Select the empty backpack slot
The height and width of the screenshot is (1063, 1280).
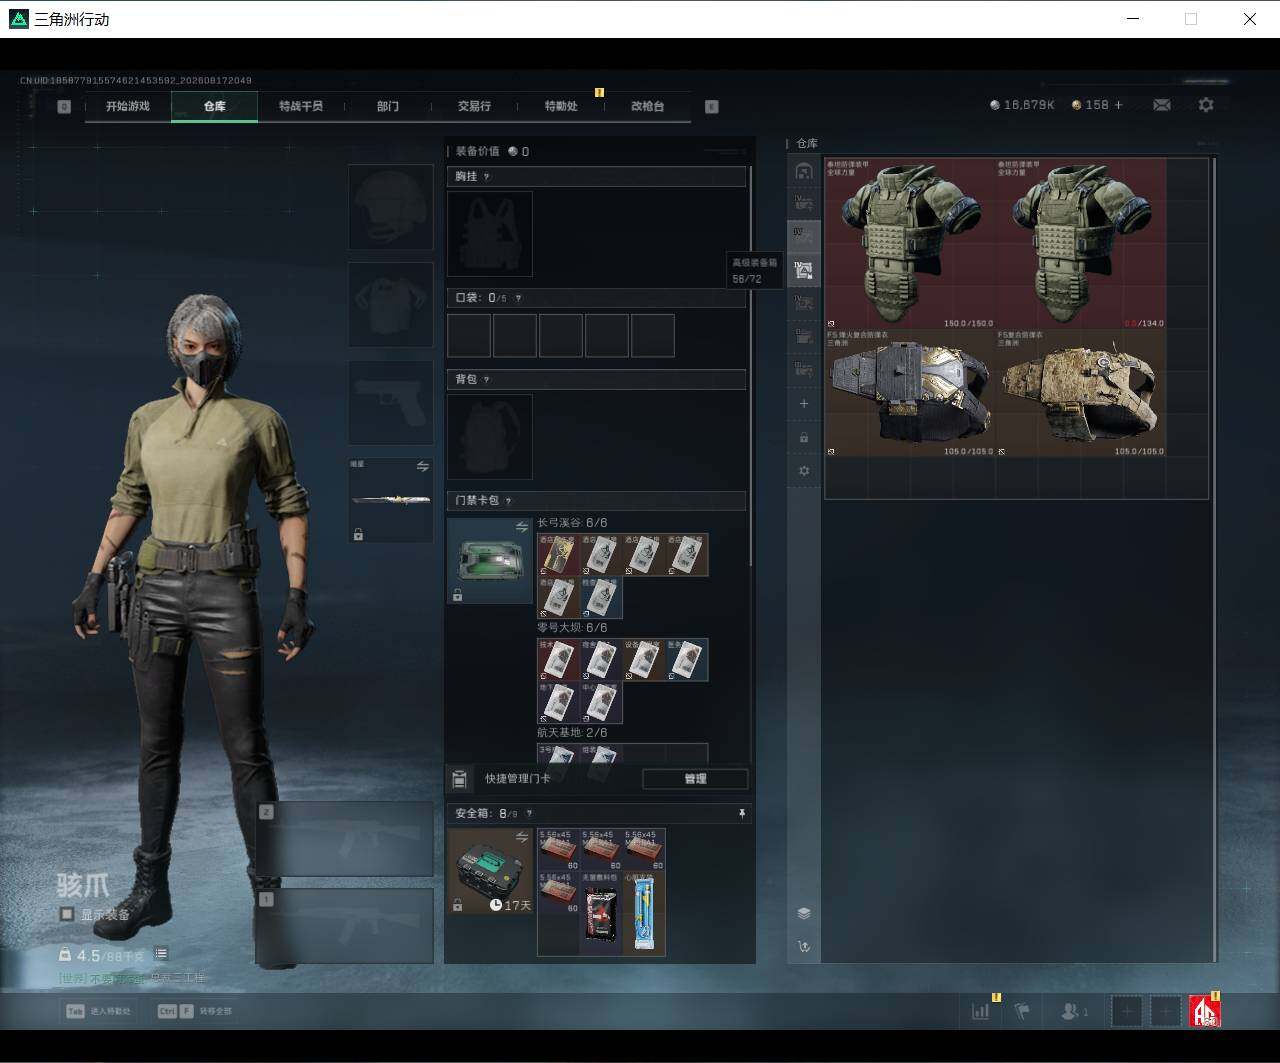coord(490,437)
